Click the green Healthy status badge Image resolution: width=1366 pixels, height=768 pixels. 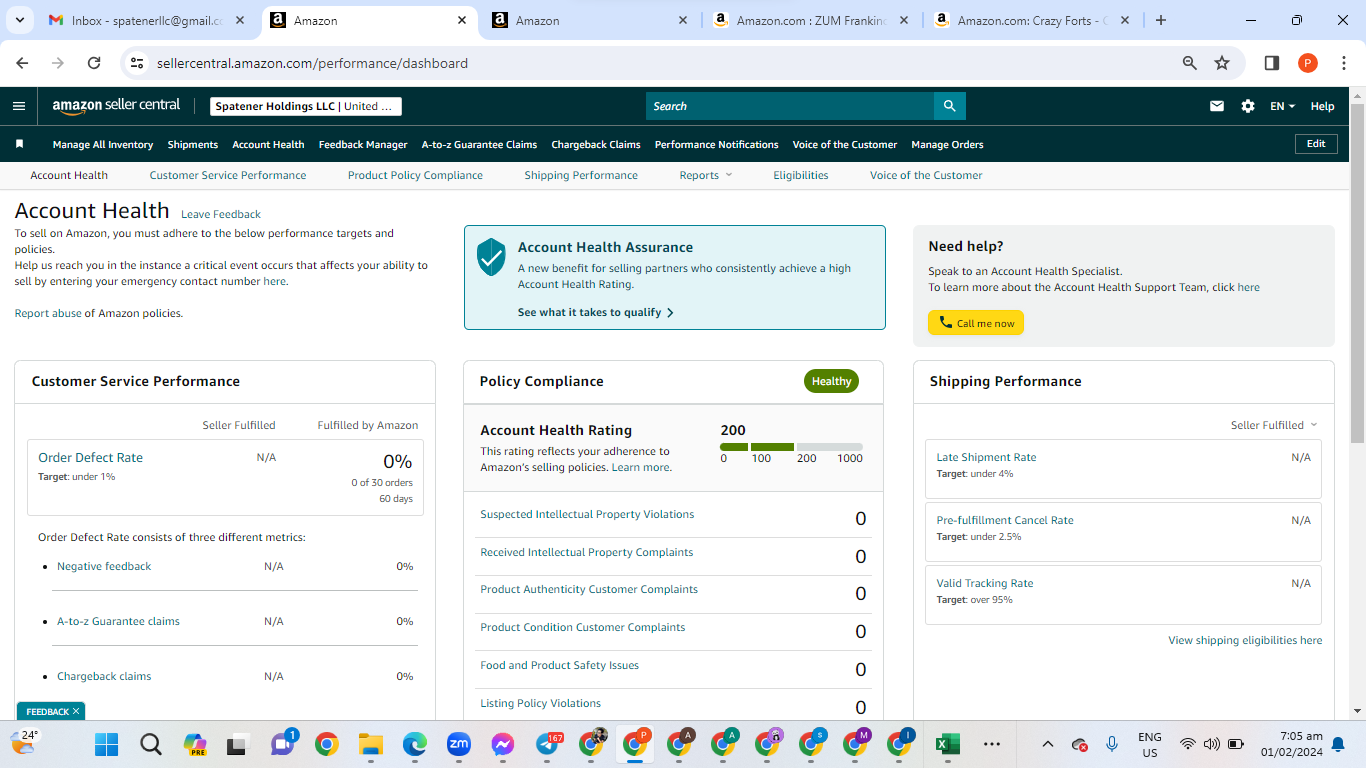pos(831,381)
